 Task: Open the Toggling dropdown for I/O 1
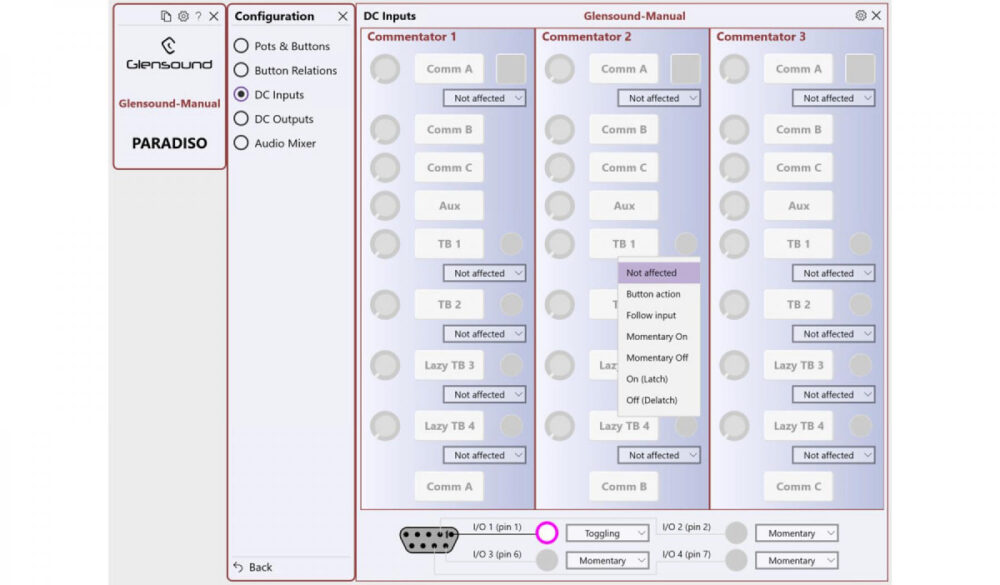point(607,532)
